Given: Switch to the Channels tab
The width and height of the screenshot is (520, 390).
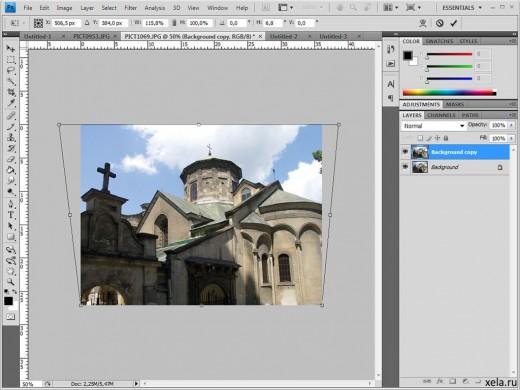Looking at the screenshot, I should click(441, 115).
